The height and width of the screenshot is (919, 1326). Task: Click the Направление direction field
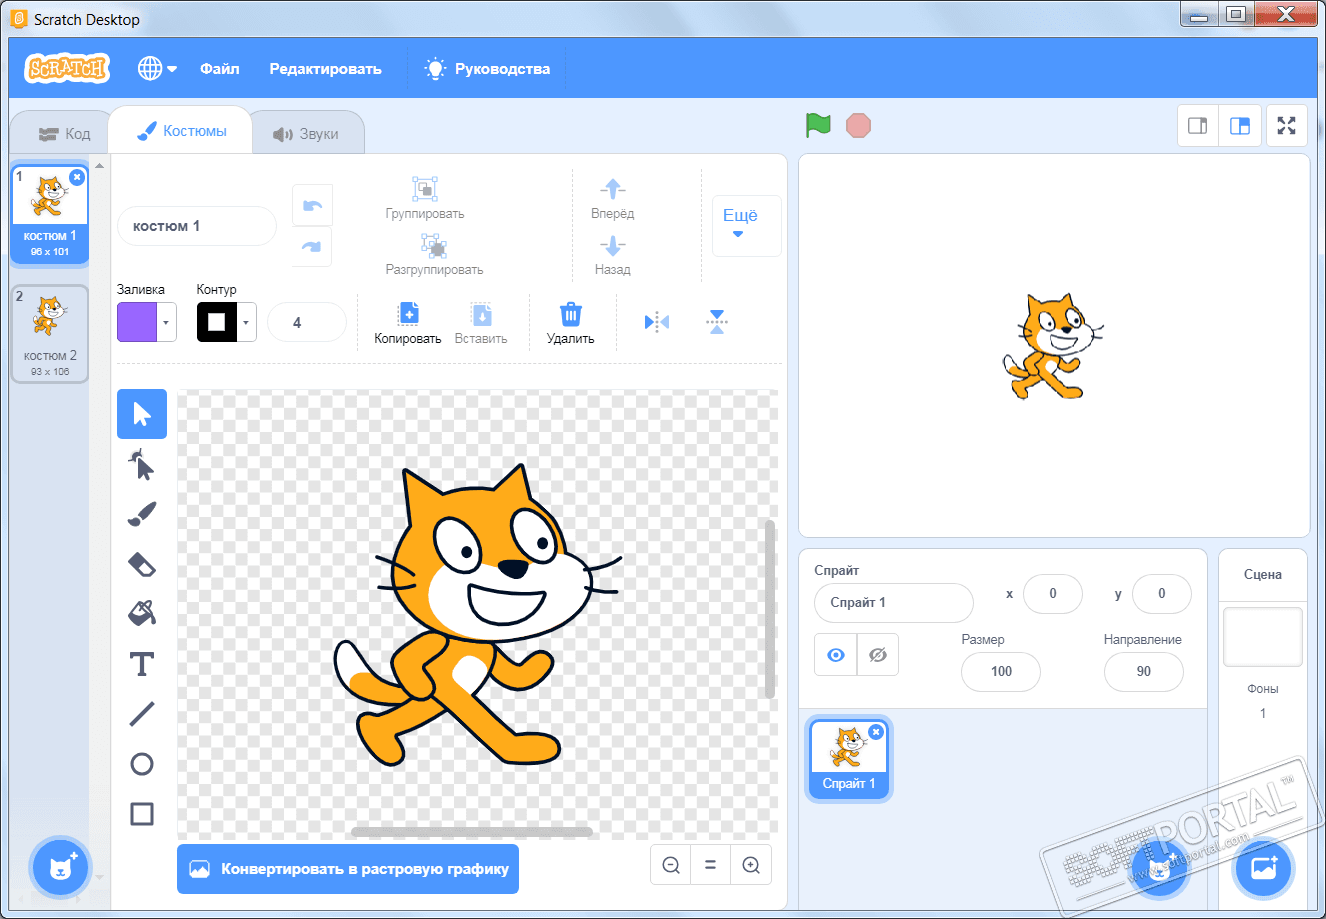[x=1144, y=672]
